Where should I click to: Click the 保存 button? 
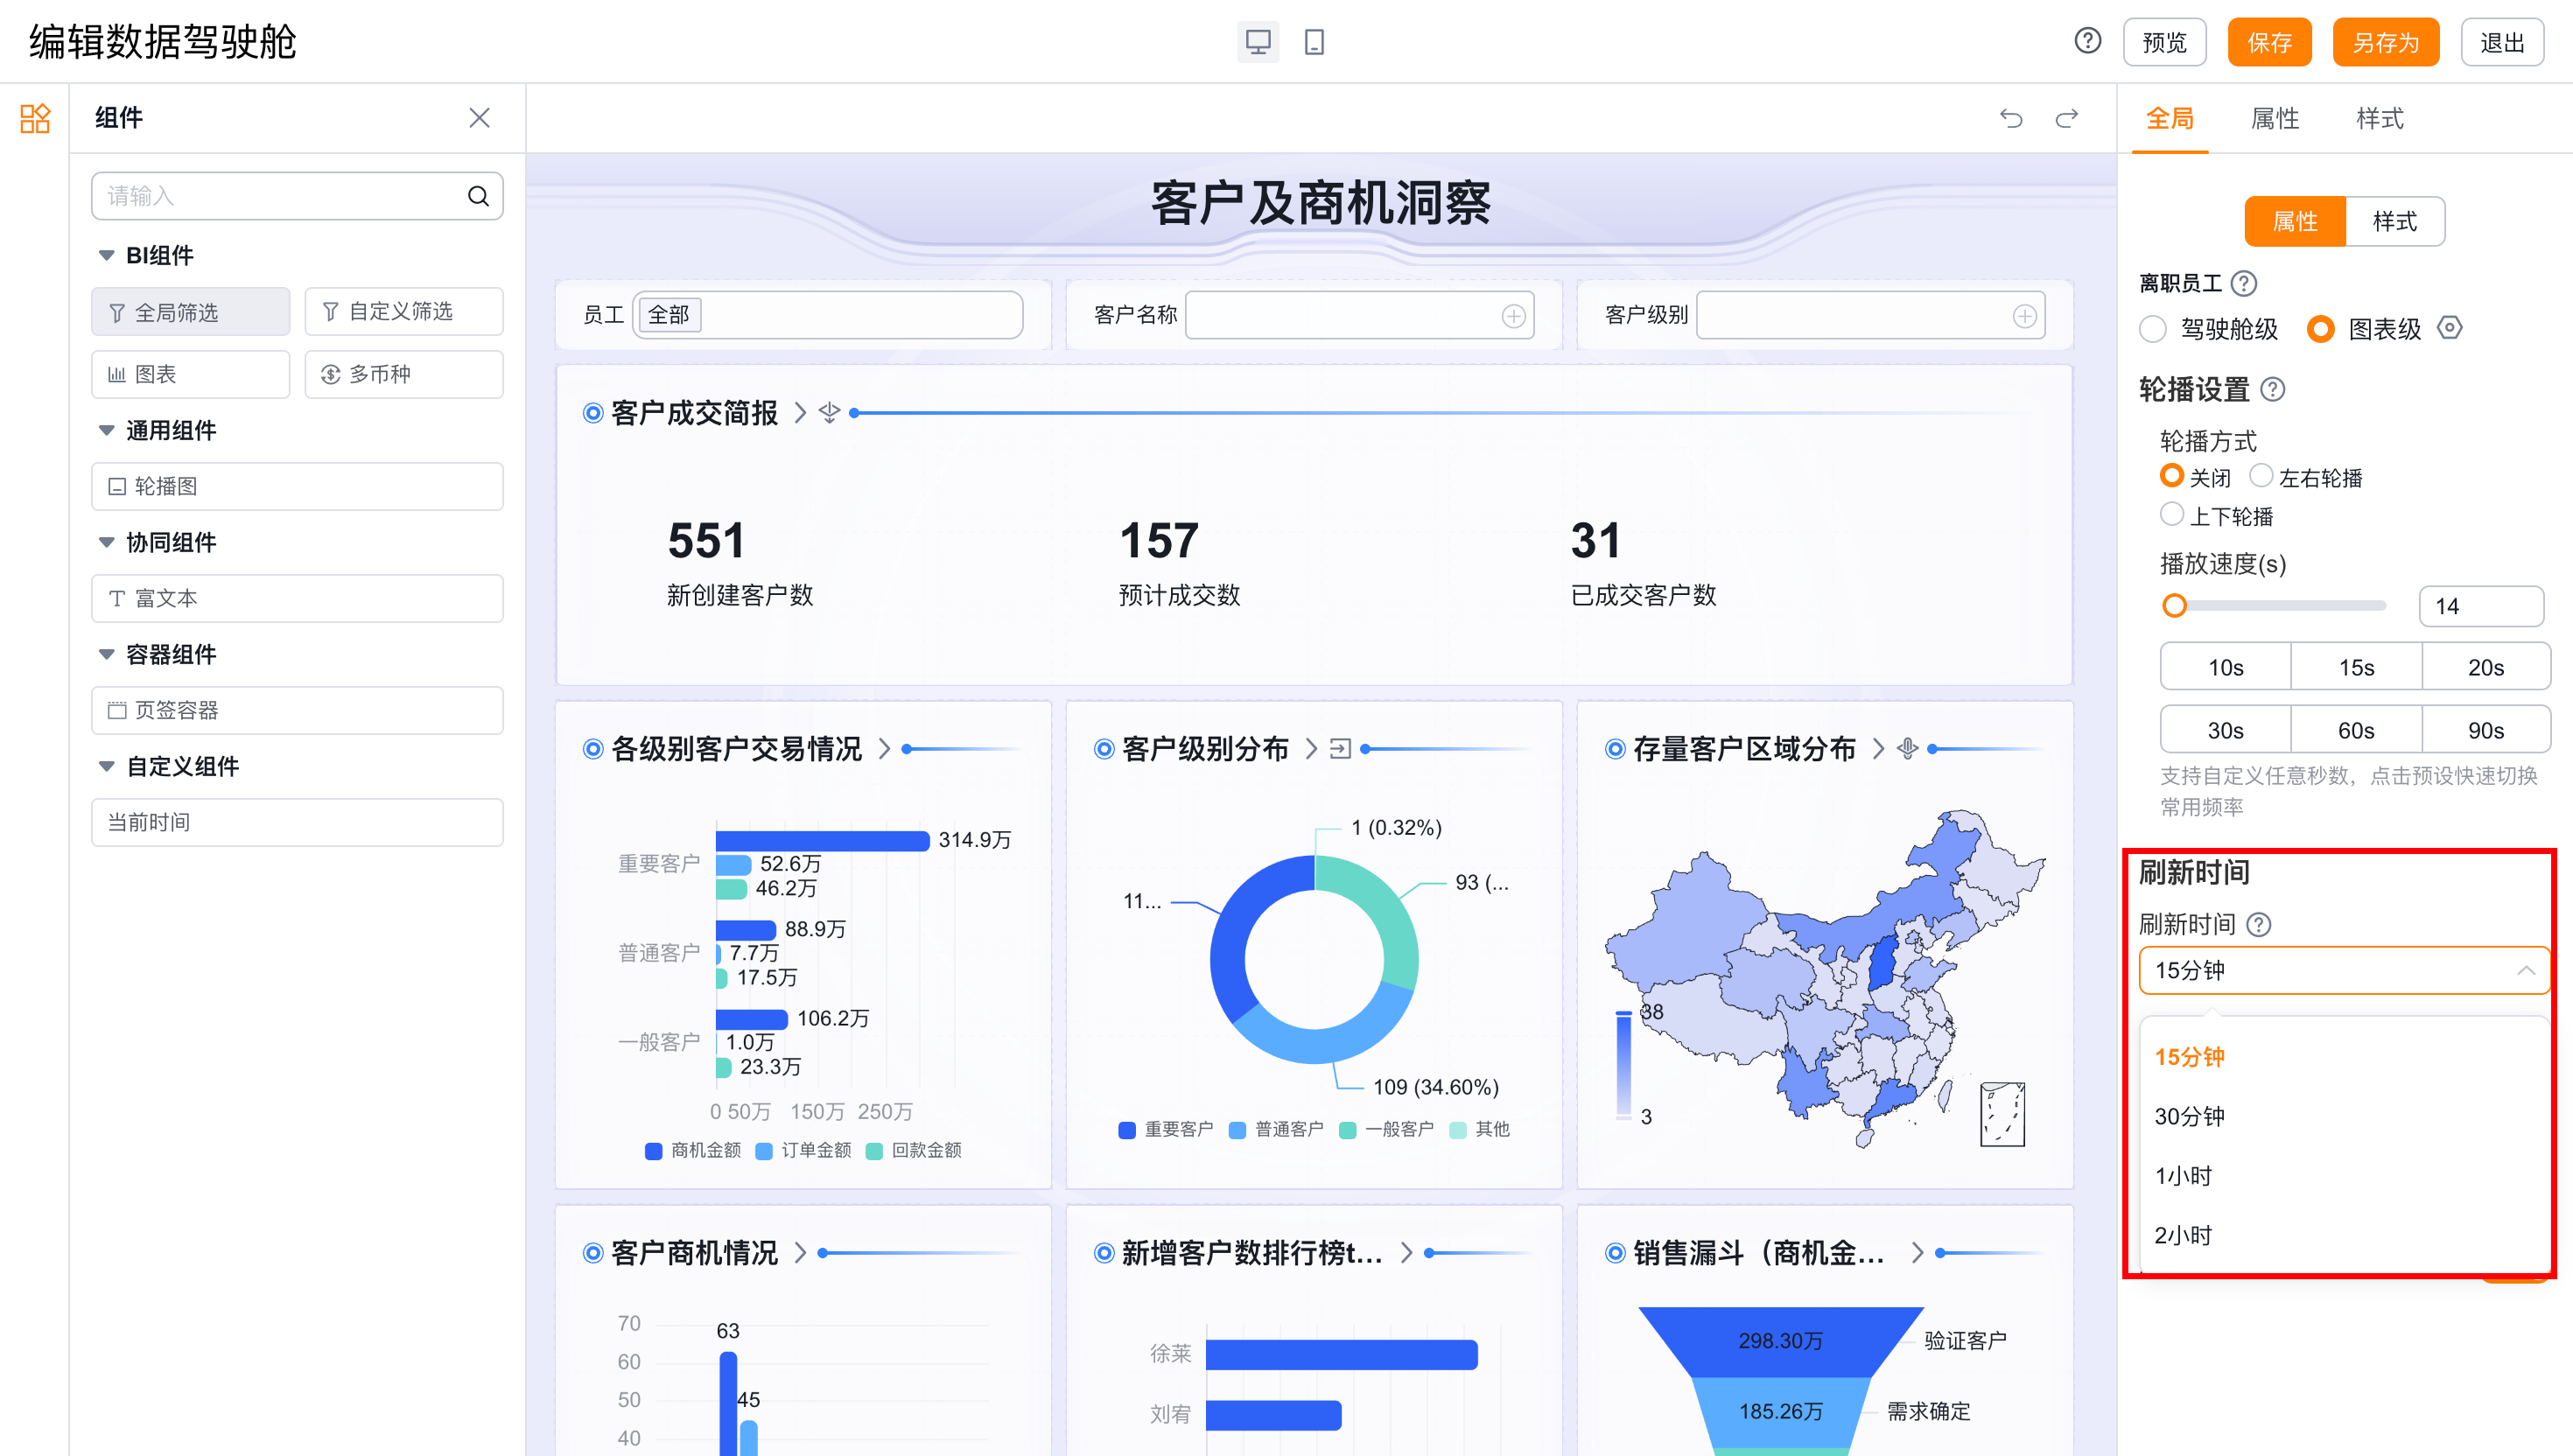coord(2269,42)
